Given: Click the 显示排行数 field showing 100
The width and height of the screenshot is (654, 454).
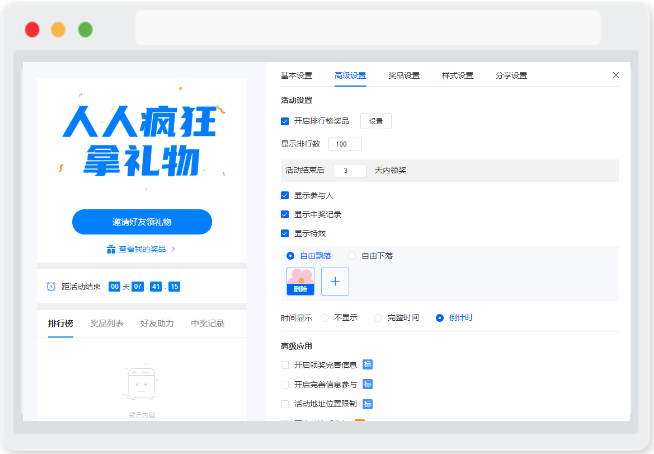Looking at the screenshot, I should [345, 144].
